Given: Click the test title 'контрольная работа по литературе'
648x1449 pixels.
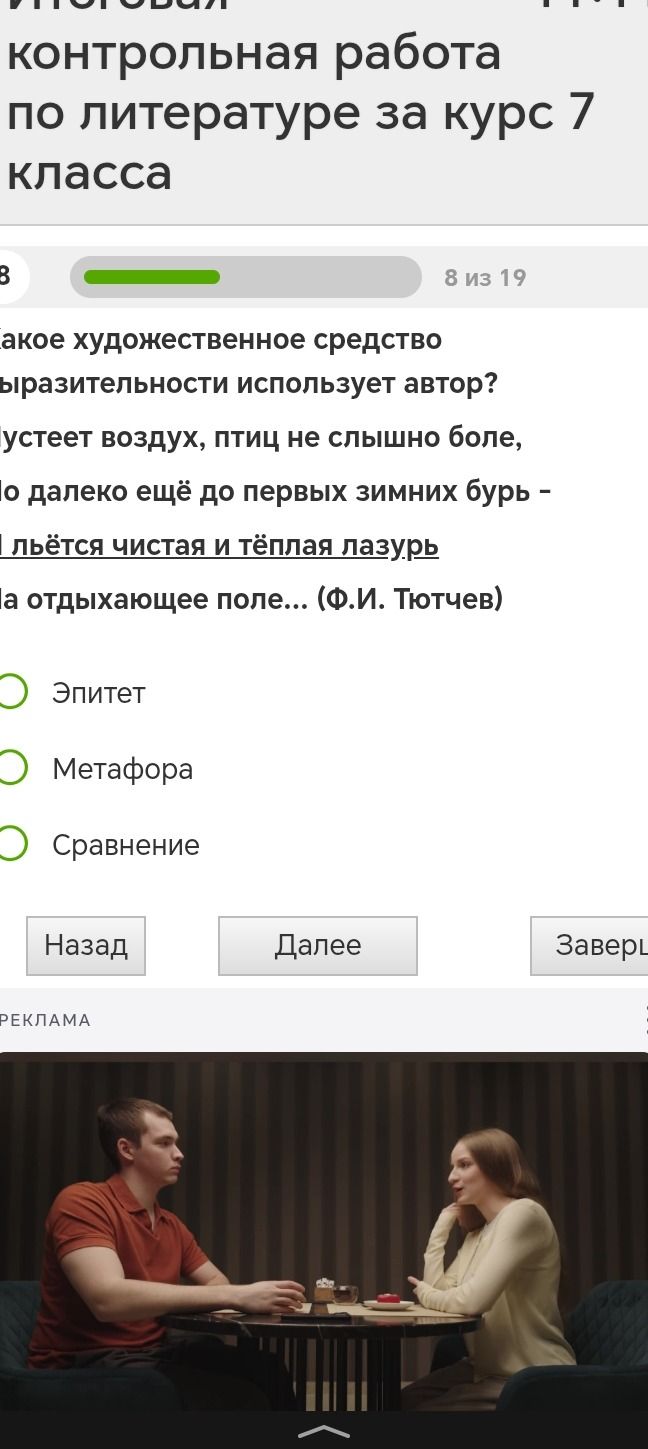Looking at the screenshot, I should [x=300, y=82].
